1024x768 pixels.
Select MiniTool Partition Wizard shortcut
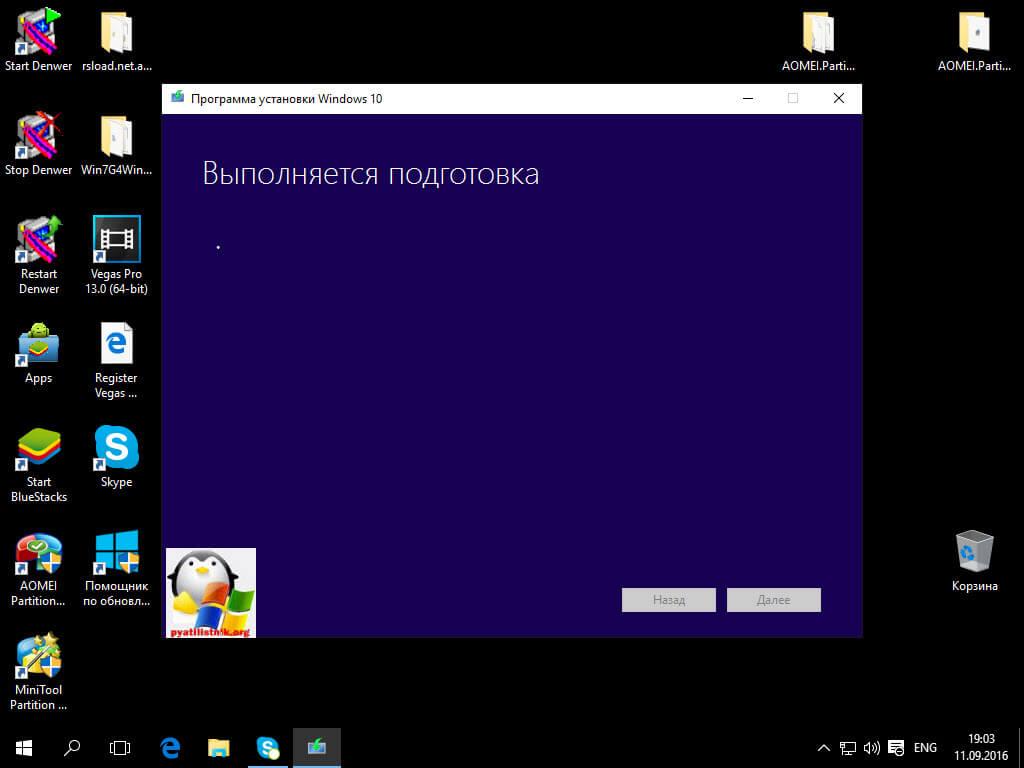(38, 671)
